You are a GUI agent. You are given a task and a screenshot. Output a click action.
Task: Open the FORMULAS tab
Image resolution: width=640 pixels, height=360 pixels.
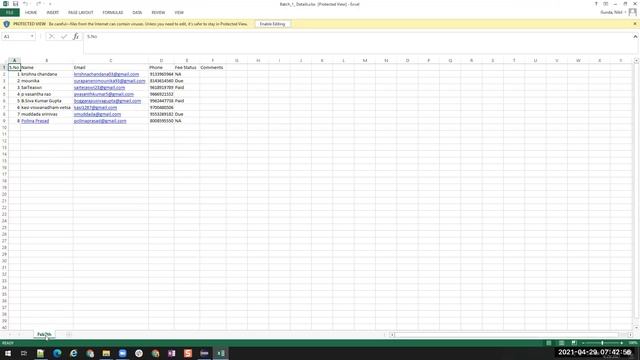(113, 13)
